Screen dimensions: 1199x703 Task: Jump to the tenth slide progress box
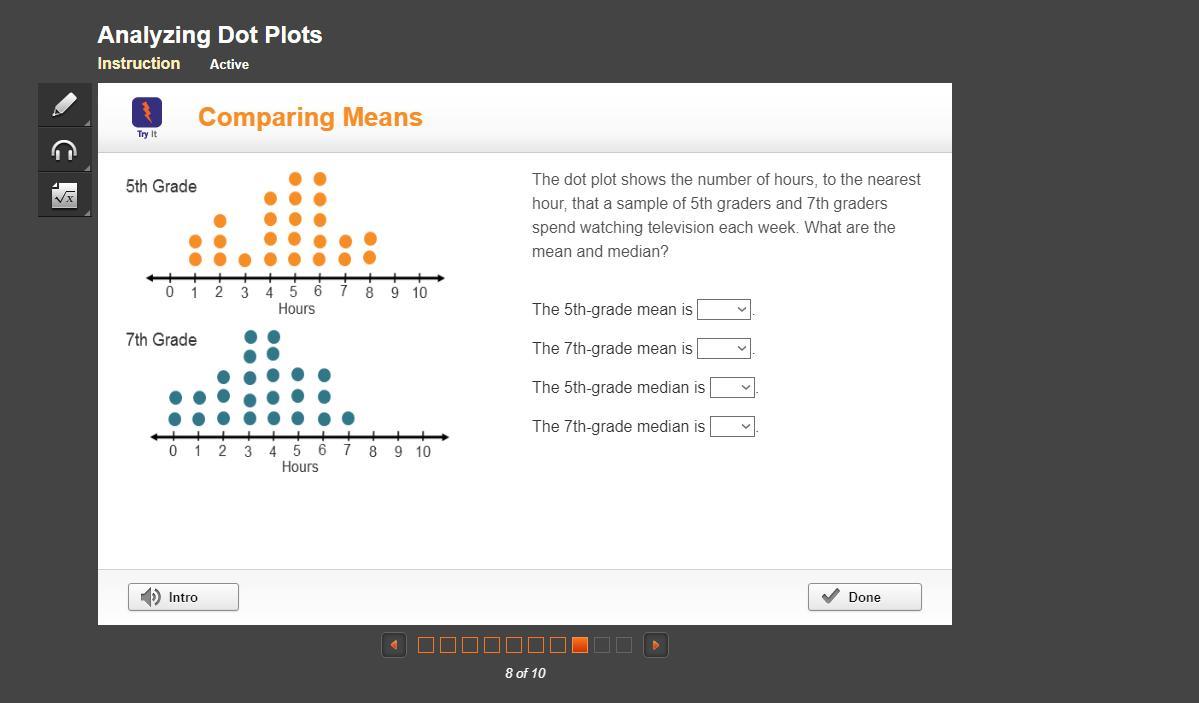tap(624, 645)
